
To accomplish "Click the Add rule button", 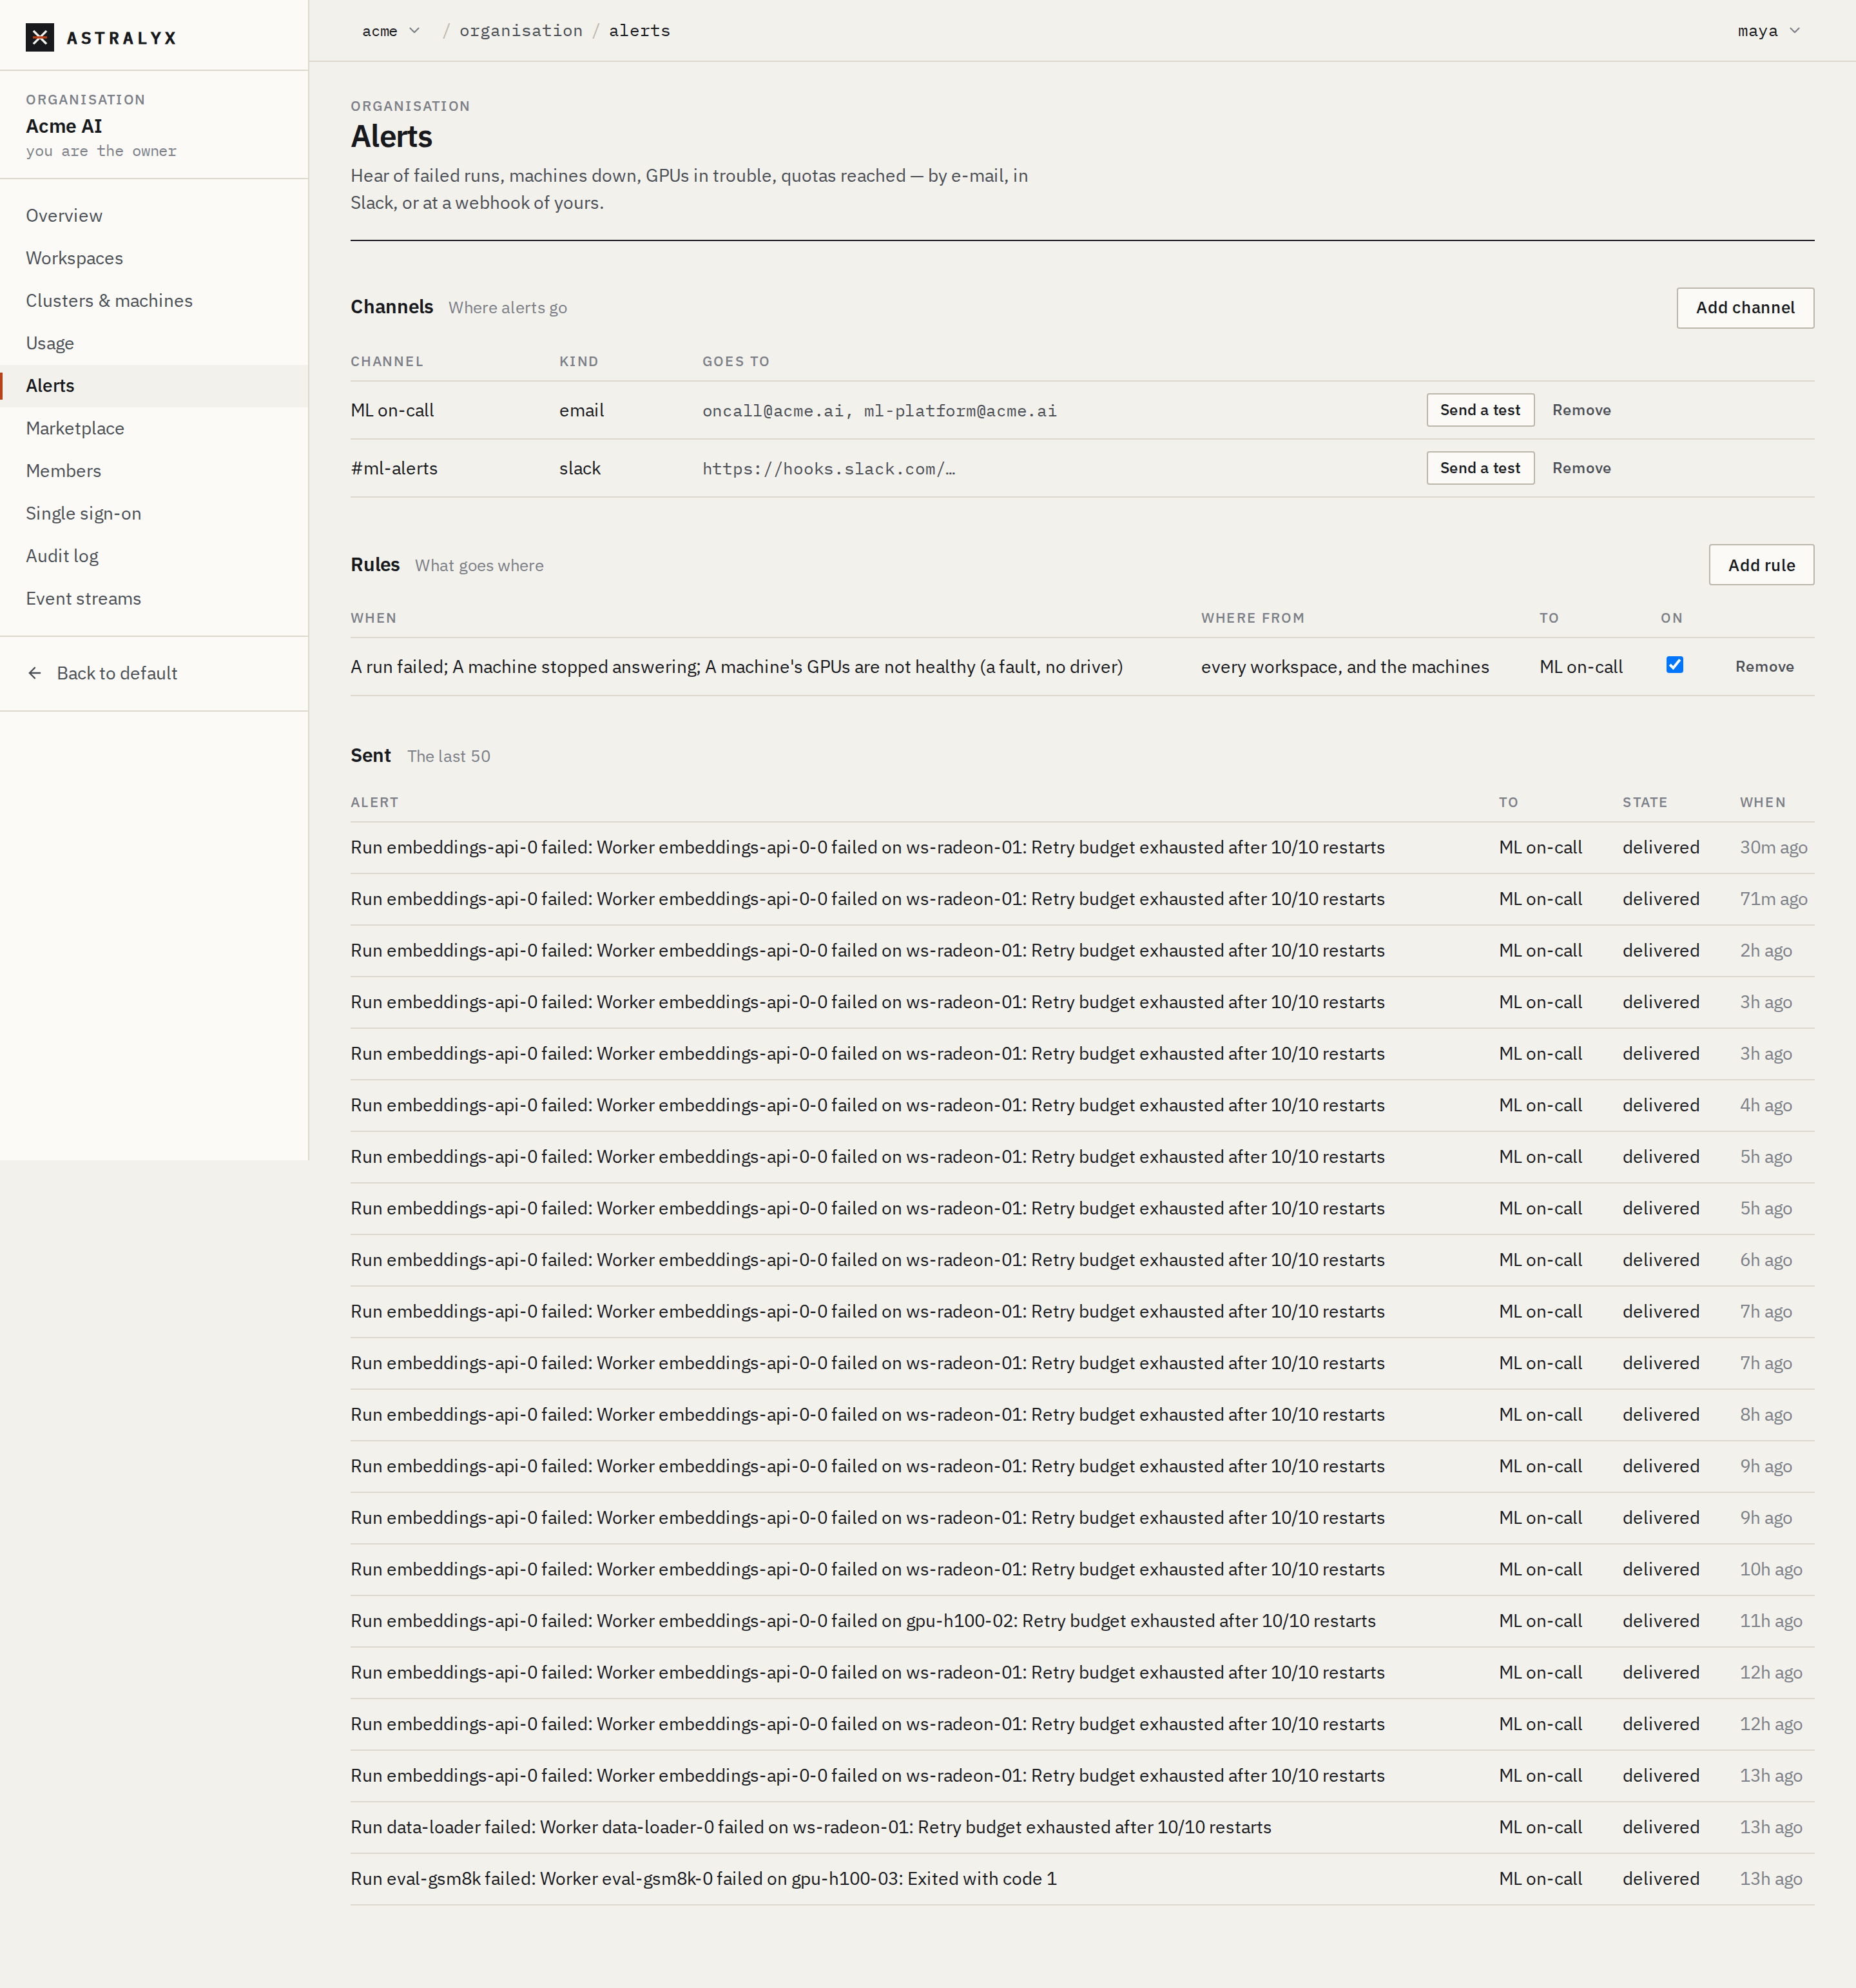I will pyautogui.click(x=1760, y=565).
